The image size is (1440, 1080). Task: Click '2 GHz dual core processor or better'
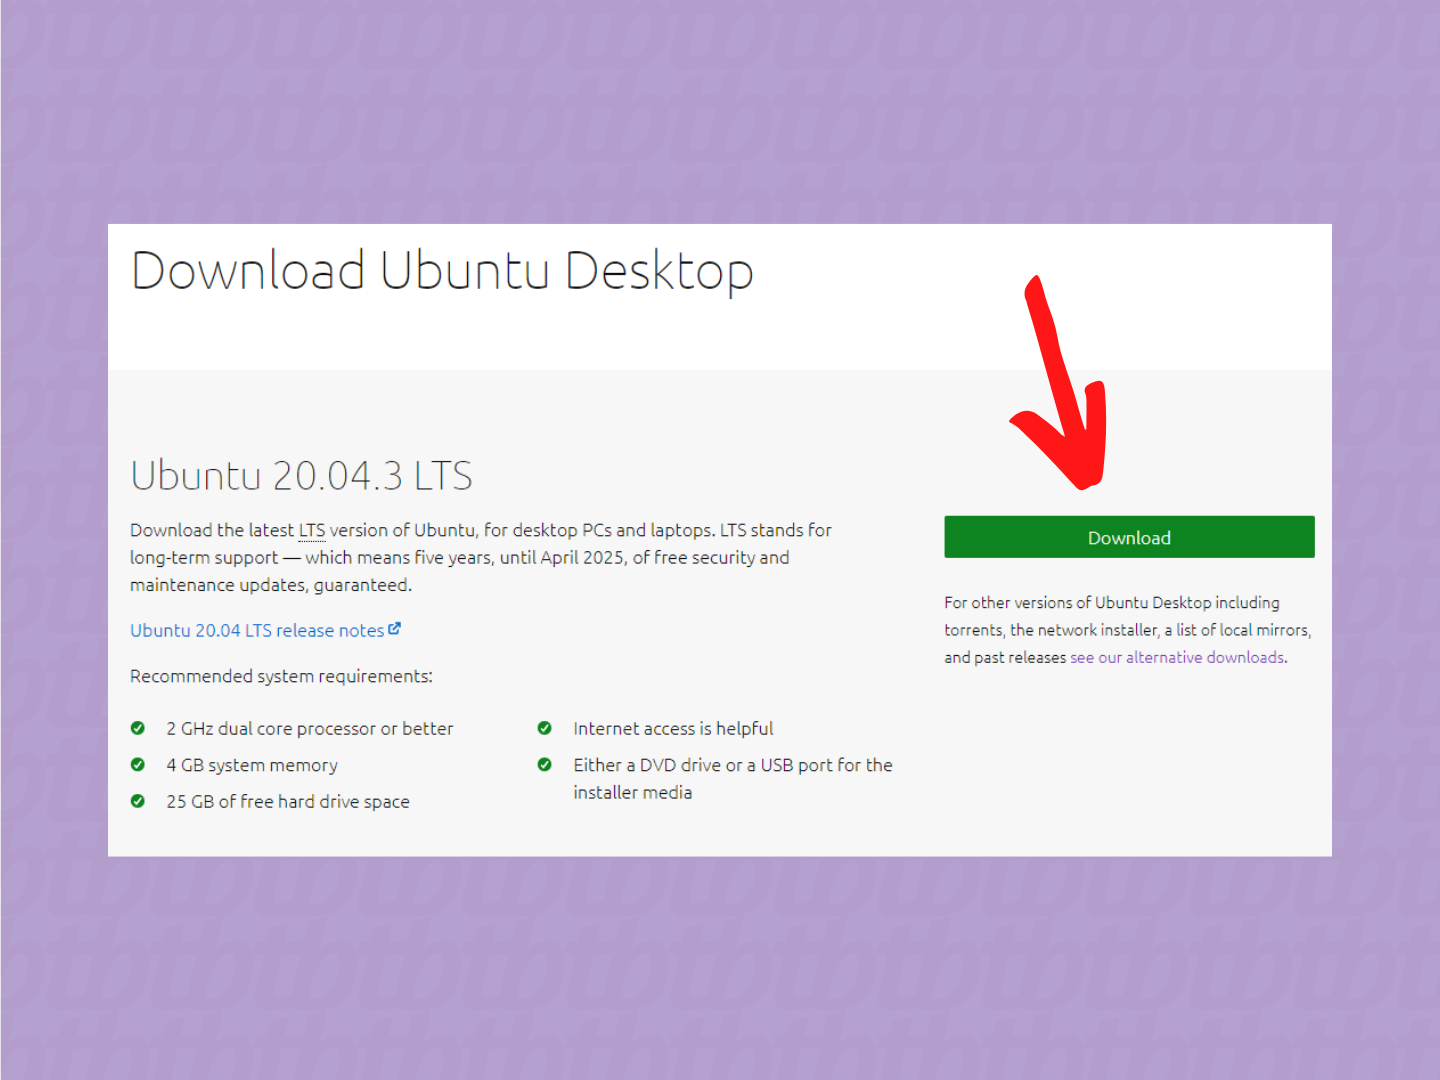click(310, 728)
